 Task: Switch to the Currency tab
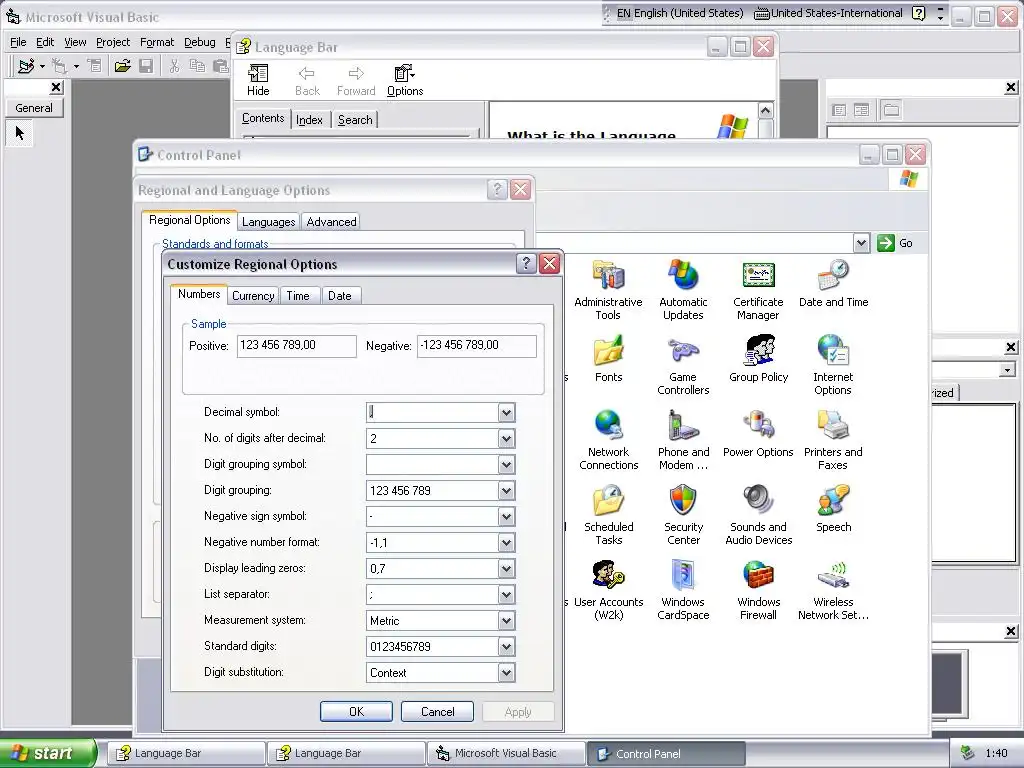[x=253, y=296]
